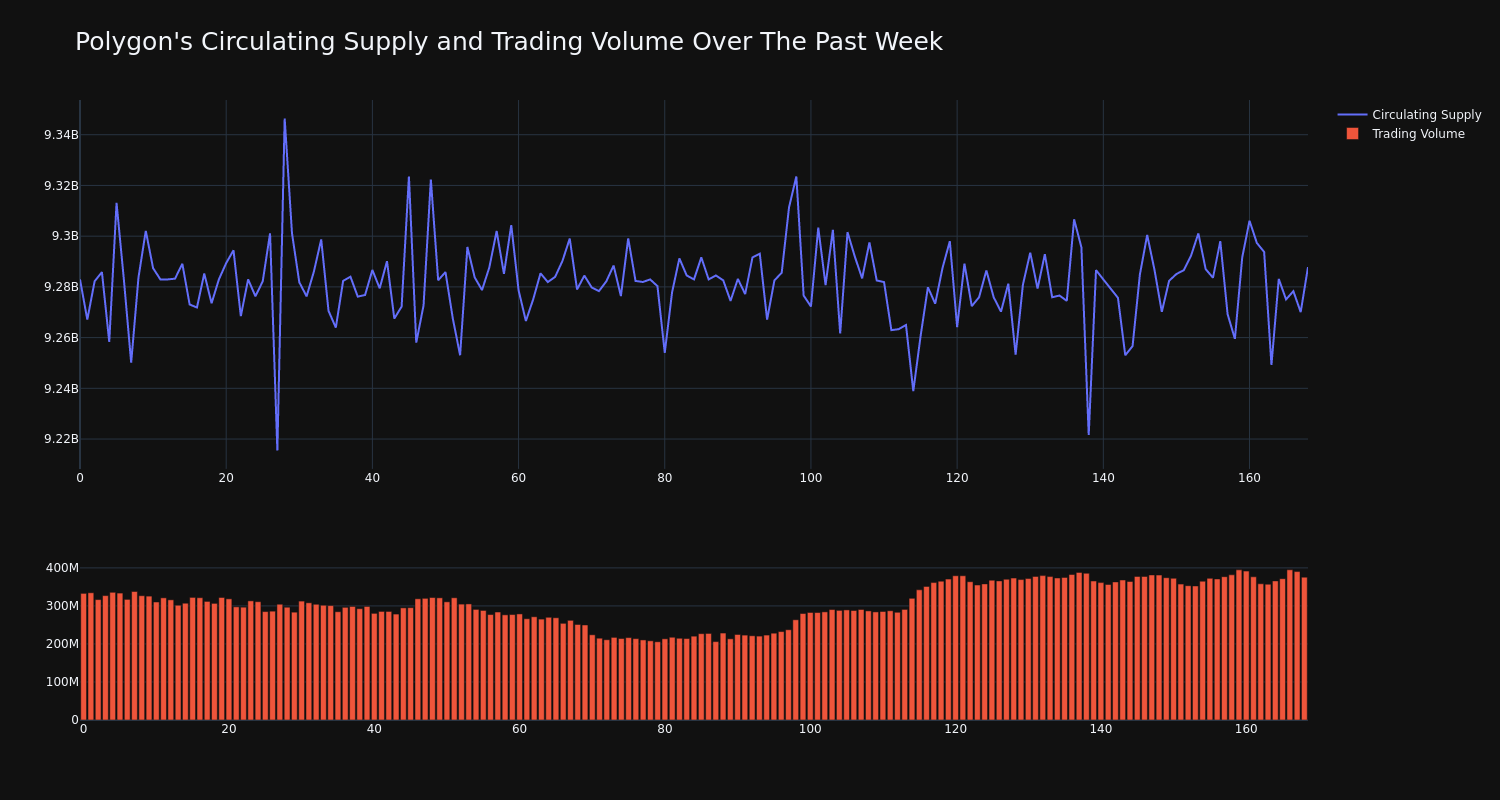Viewport: 1500px width, 800px height.
Task: Click the 9.34B y-axis label
Action: (x=60, y=135)
